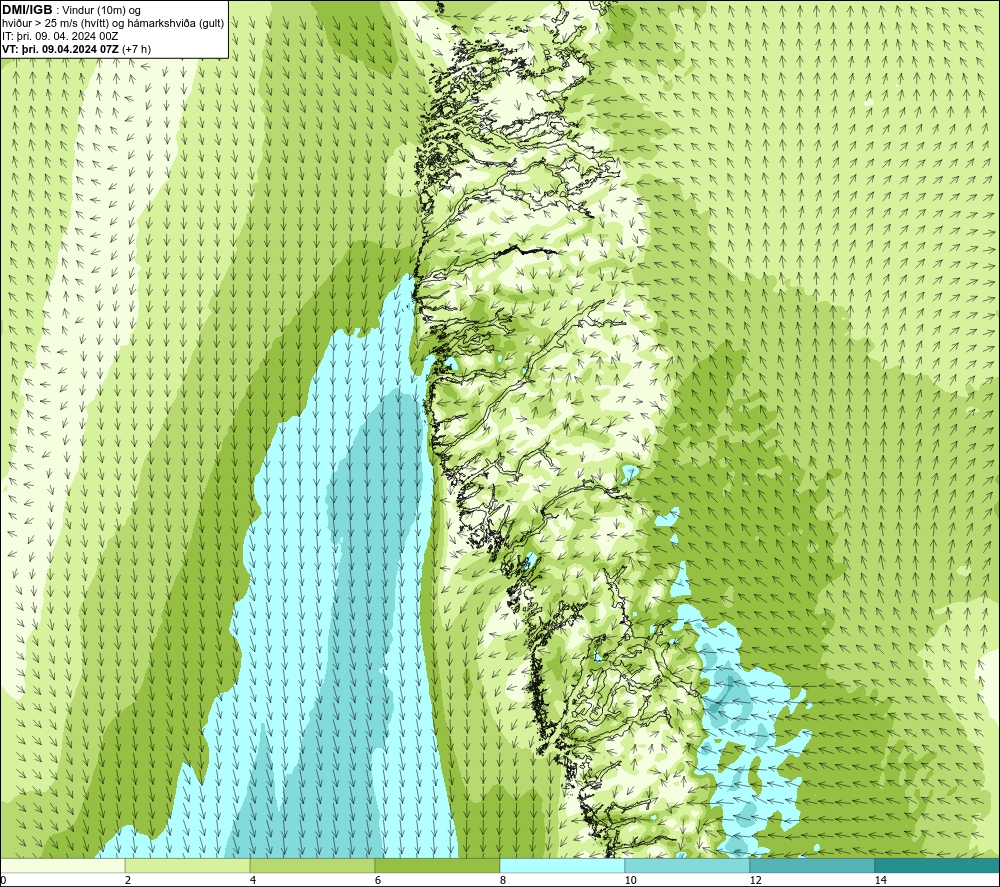Click the scale label '2'
This screenshot has width=1000, height=887.
click(x=128, y=880)
